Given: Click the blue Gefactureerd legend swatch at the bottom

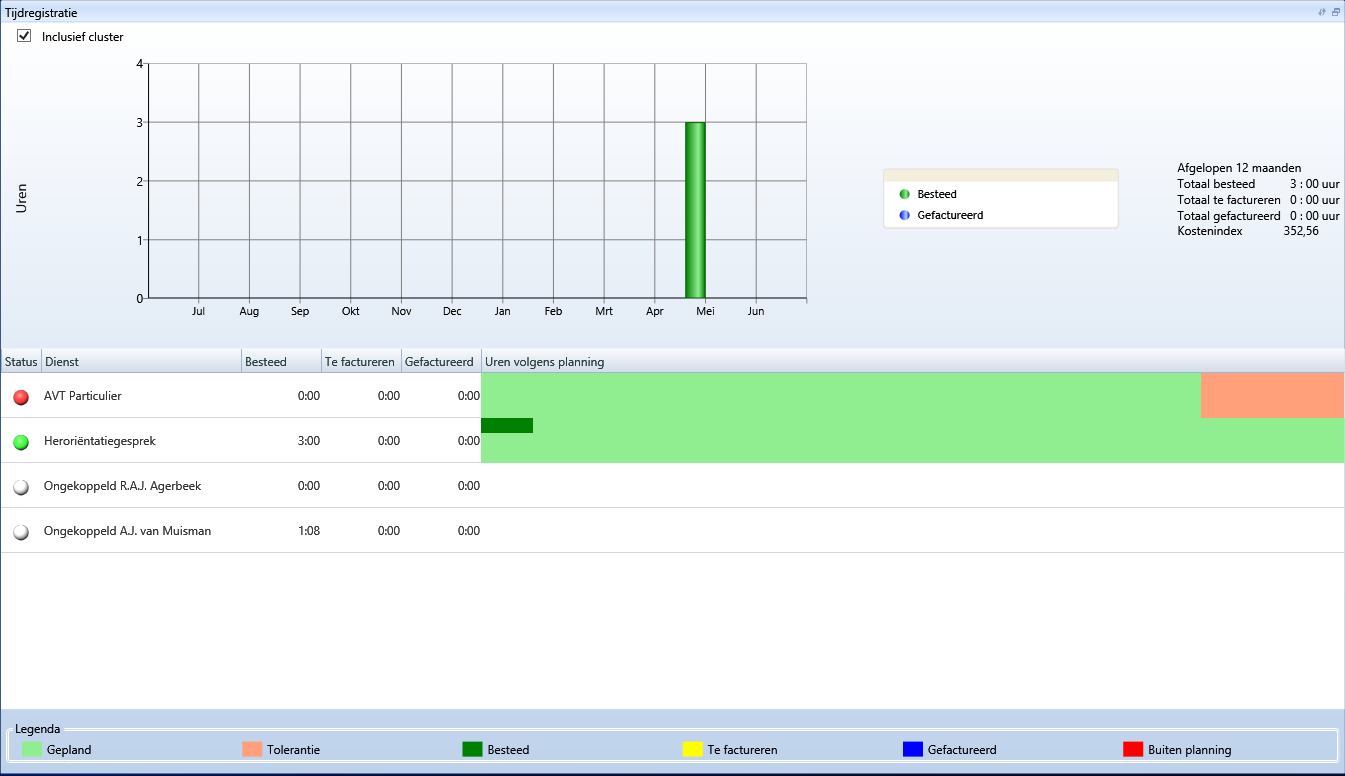Looking at the screenshot, I should point(912,749).
